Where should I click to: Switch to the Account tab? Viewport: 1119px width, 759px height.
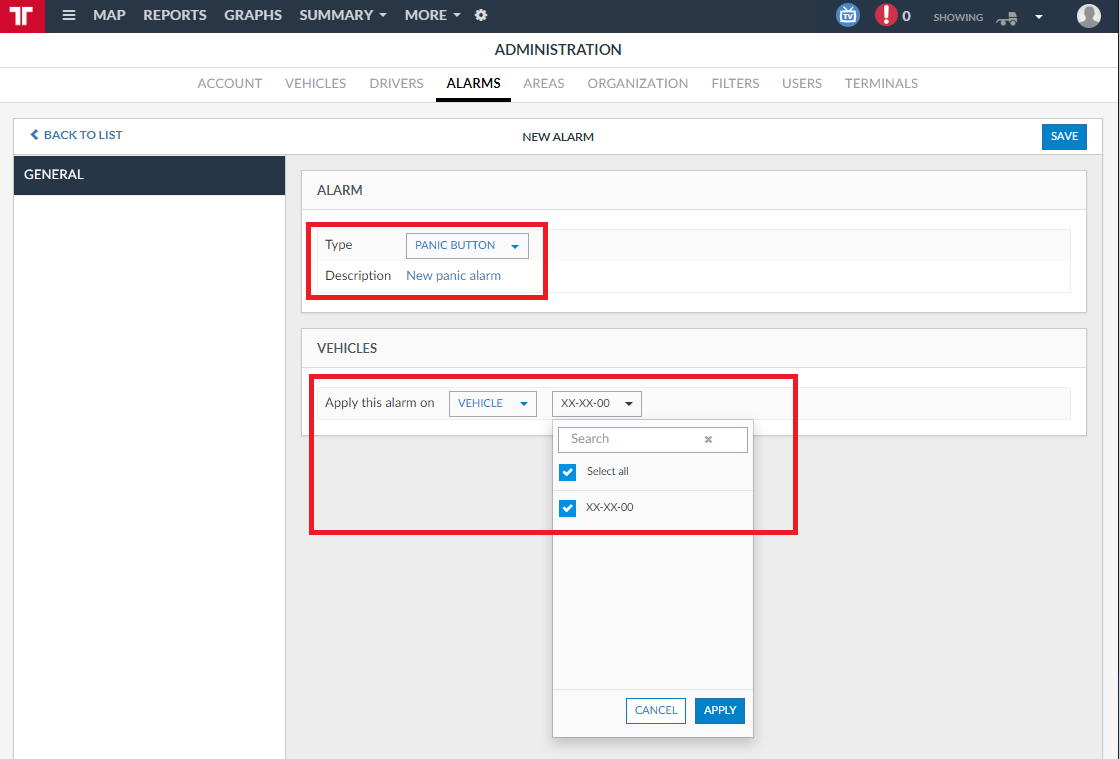point(230,83)
